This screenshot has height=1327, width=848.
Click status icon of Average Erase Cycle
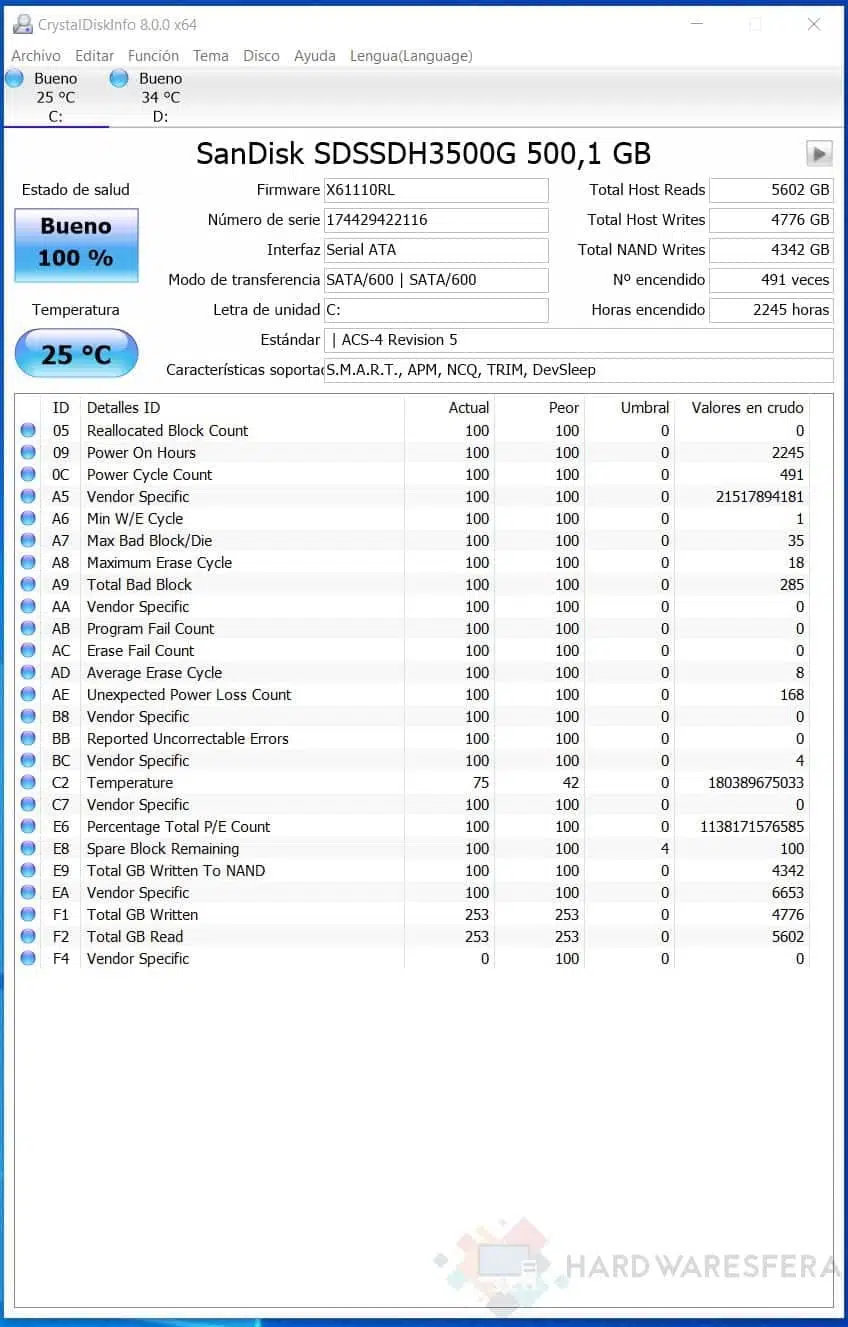[x=28, y=673]
